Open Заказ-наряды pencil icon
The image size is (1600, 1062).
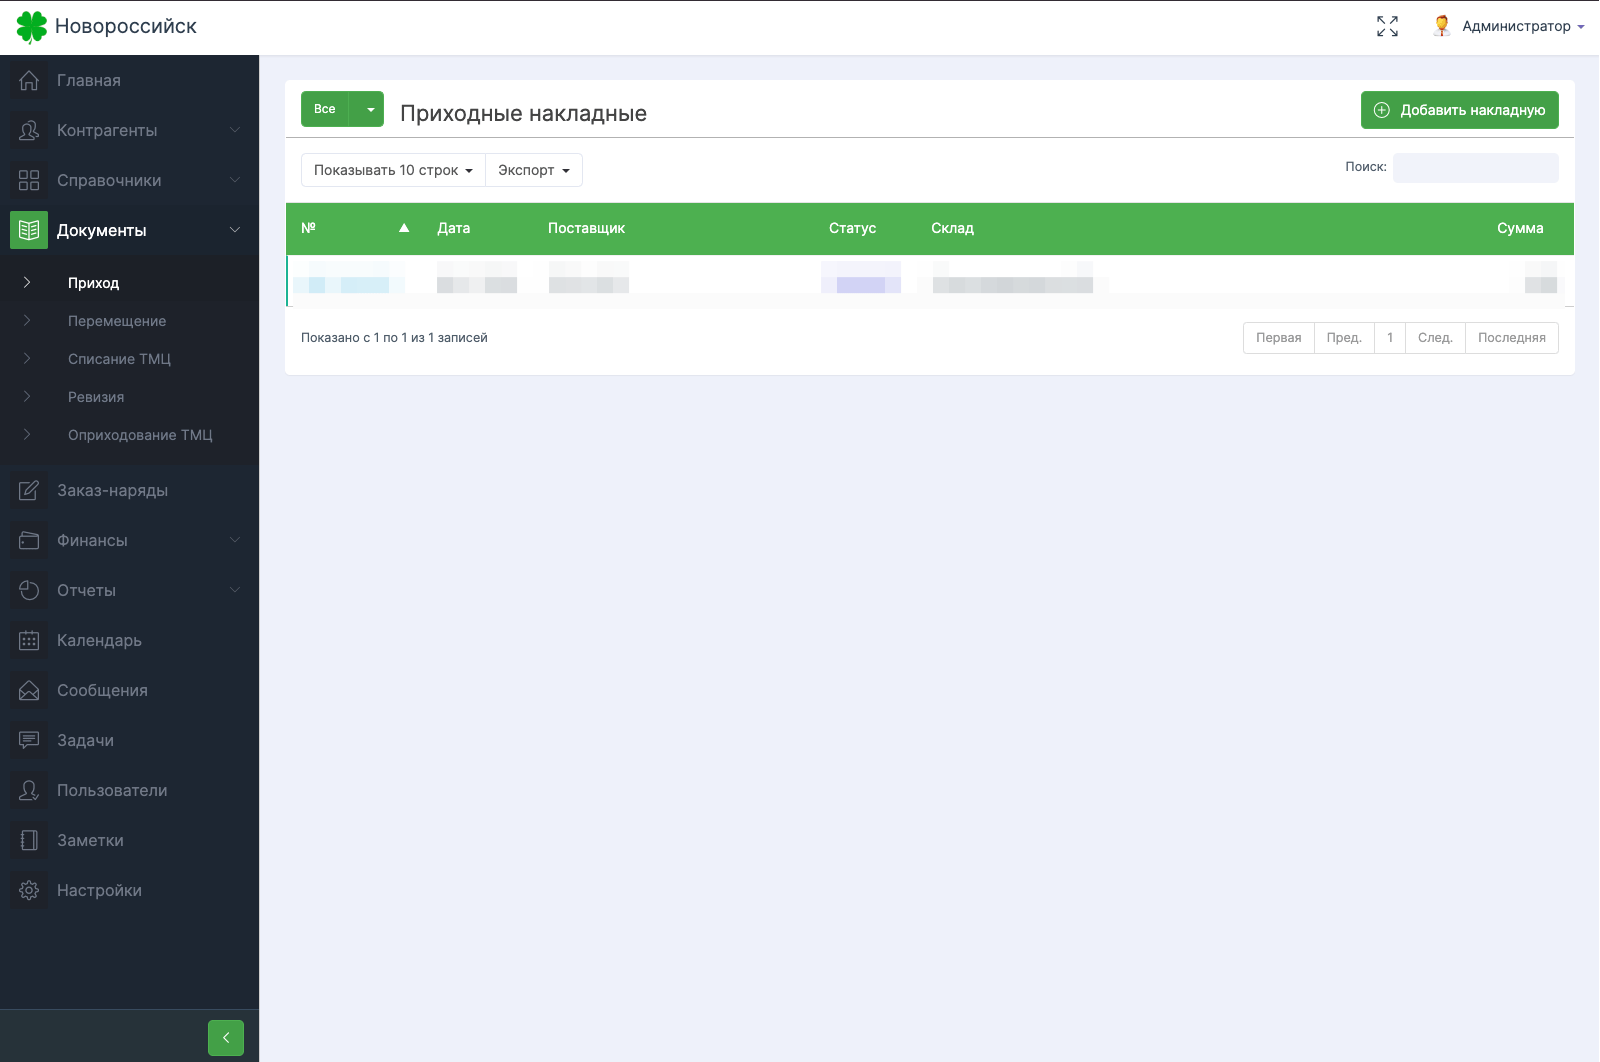pyautogui.click(x=29, y=490)
